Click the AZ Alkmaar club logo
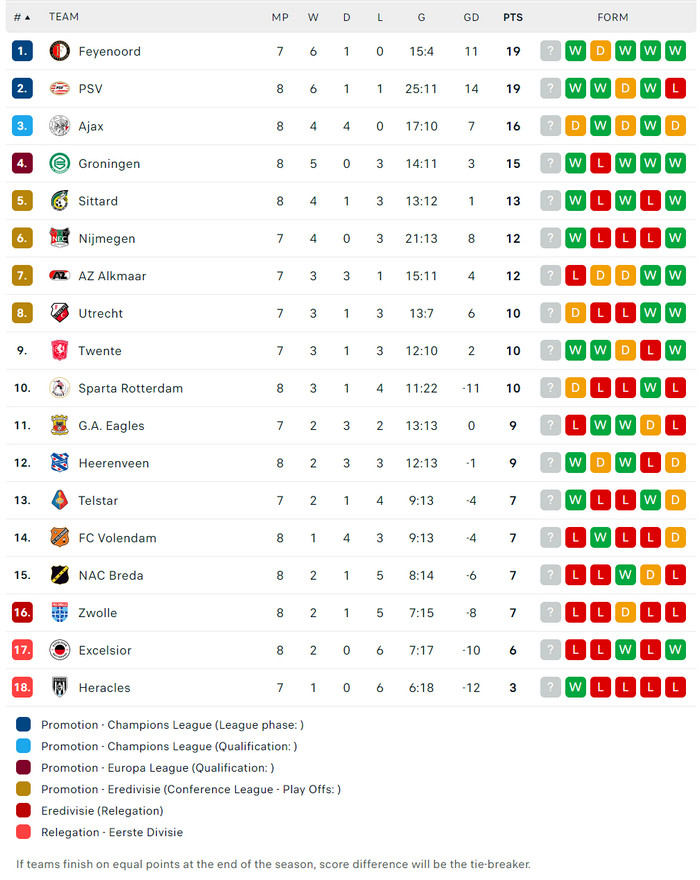 (x=60, y=276)
